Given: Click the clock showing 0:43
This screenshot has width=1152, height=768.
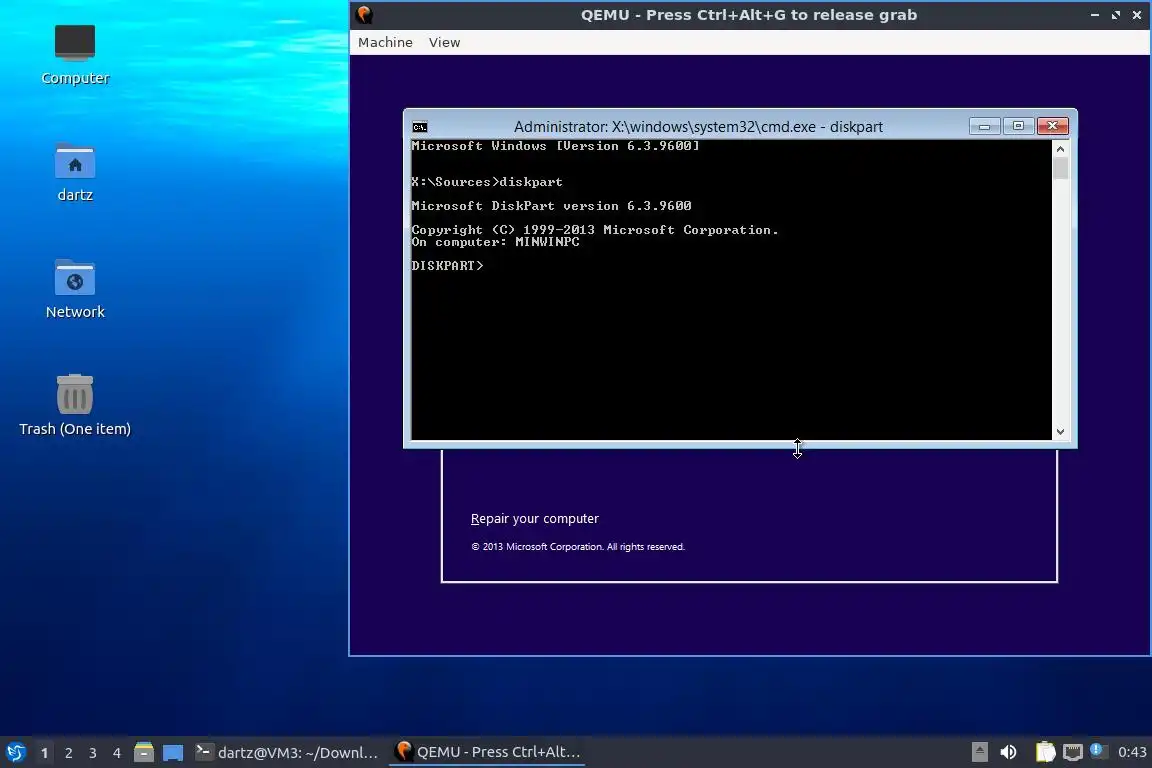Looking at the screenshot, I should 1132,752.
